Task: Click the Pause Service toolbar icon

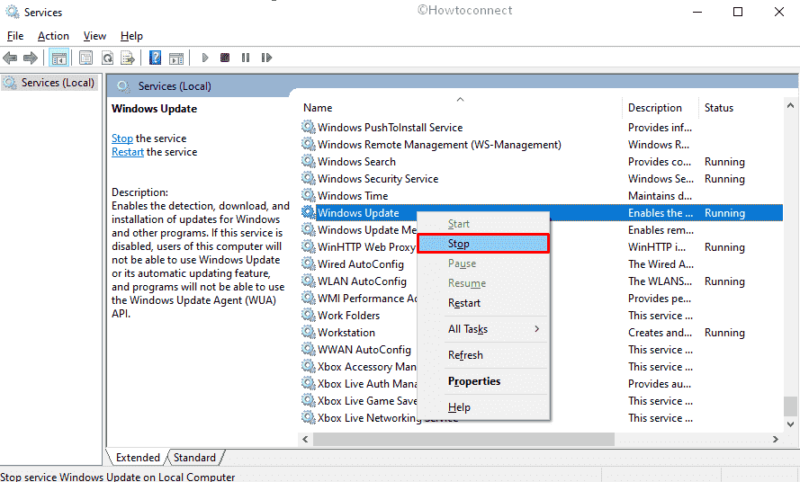Action: coord(245,58)
